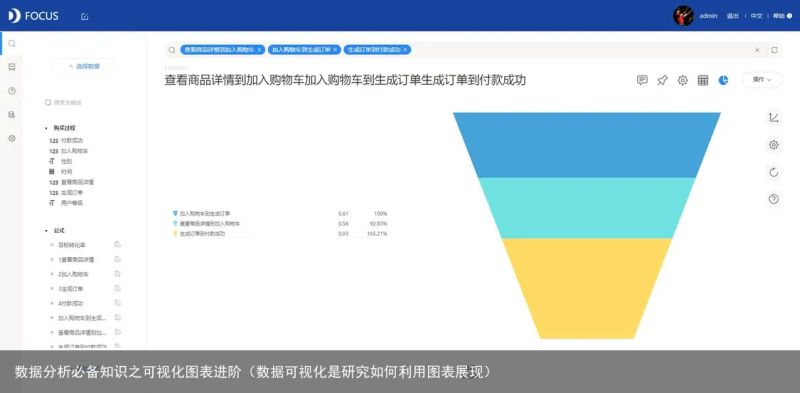
Task: Remove the 生成订单到付款成功 search tag
Action: point(405,50)
